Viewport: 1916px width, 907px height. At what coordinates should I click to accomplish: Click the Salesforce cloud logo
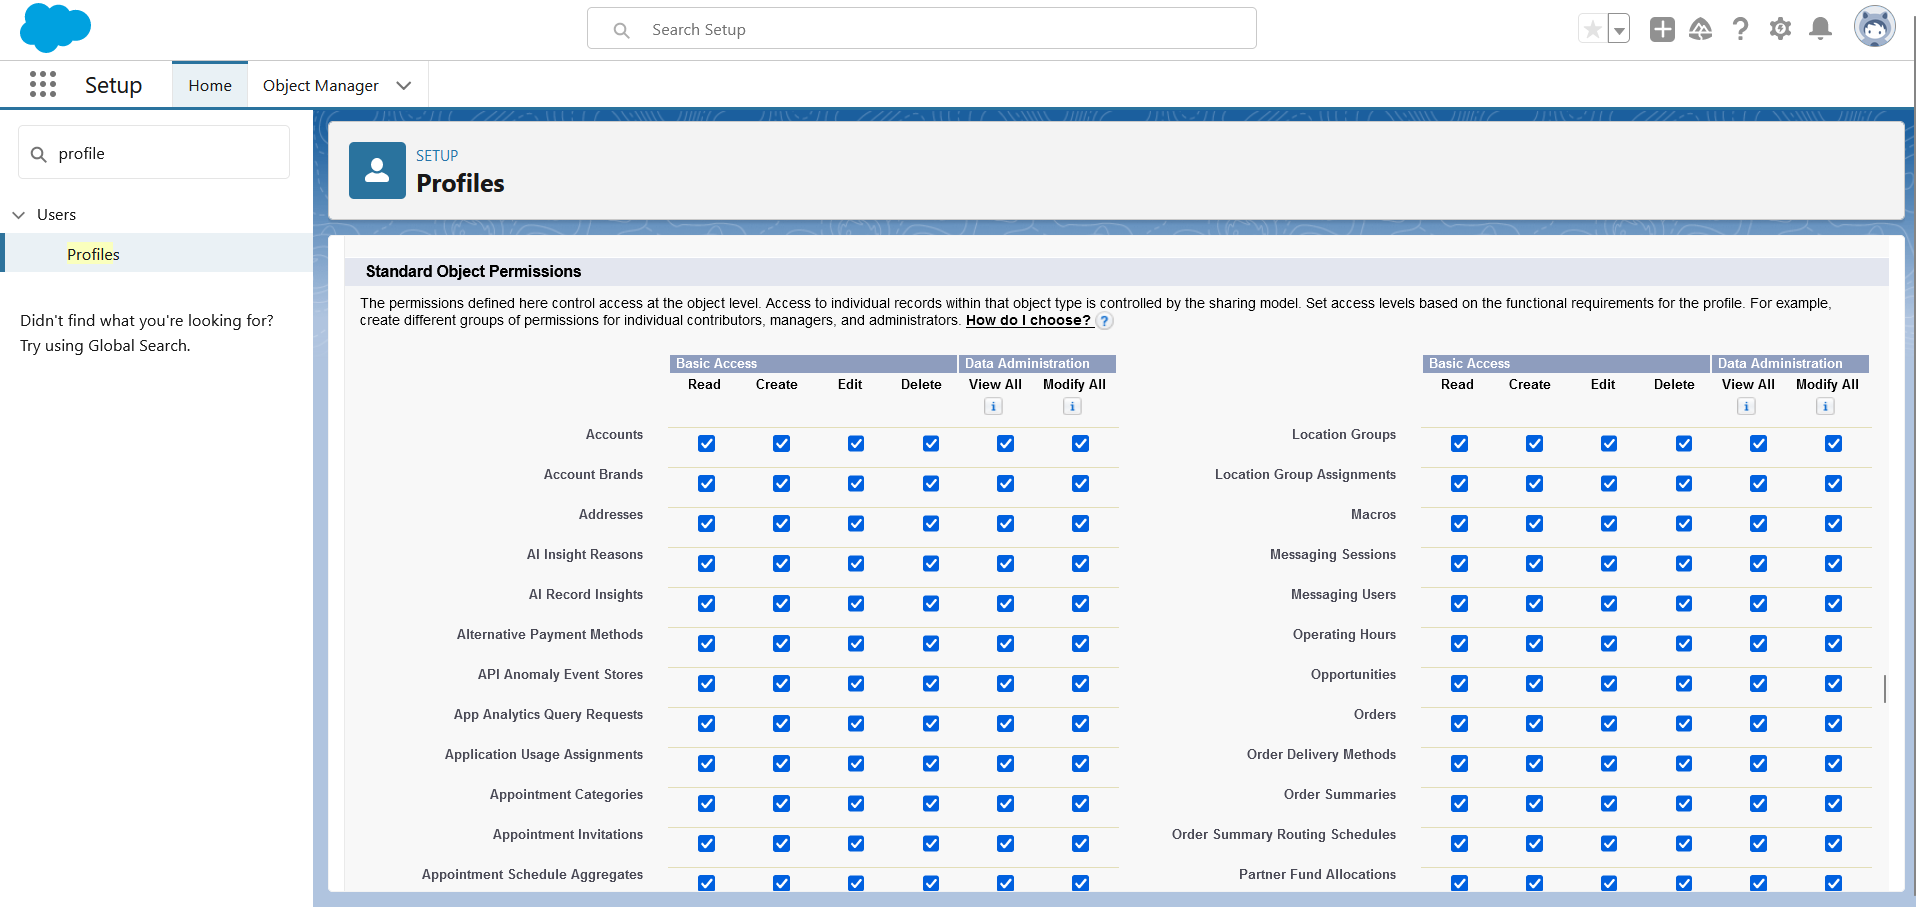[x=55, y=28]
